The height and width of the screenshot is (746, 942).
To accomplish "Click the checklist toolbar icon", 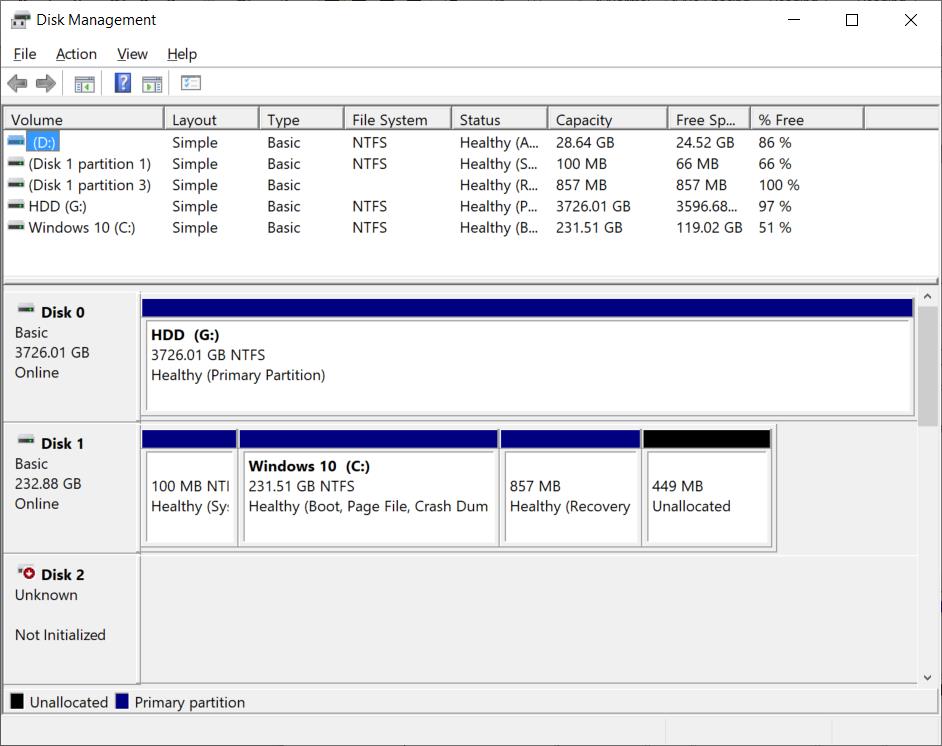I will 190,83.
